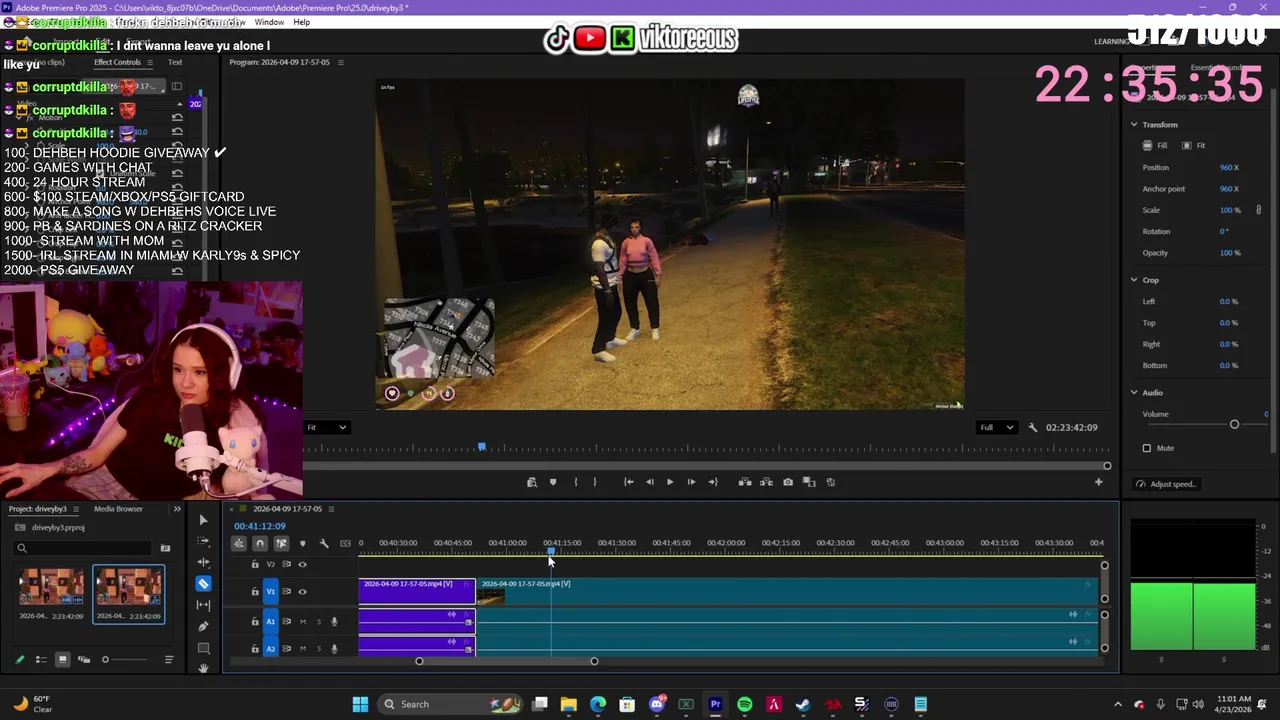Screen dimensions: 1280x720
Task: Click Mark In in the Program monitor
Action: (x=575, y=482)
